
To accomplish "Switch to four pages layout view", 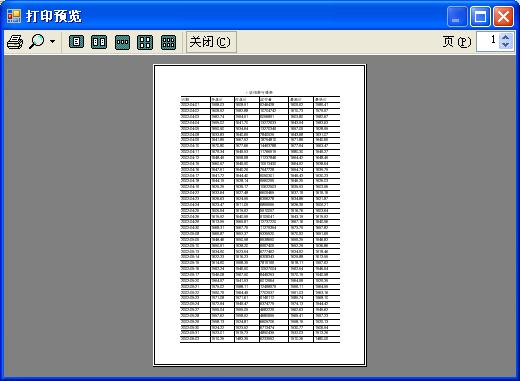I will pos(145,42).
